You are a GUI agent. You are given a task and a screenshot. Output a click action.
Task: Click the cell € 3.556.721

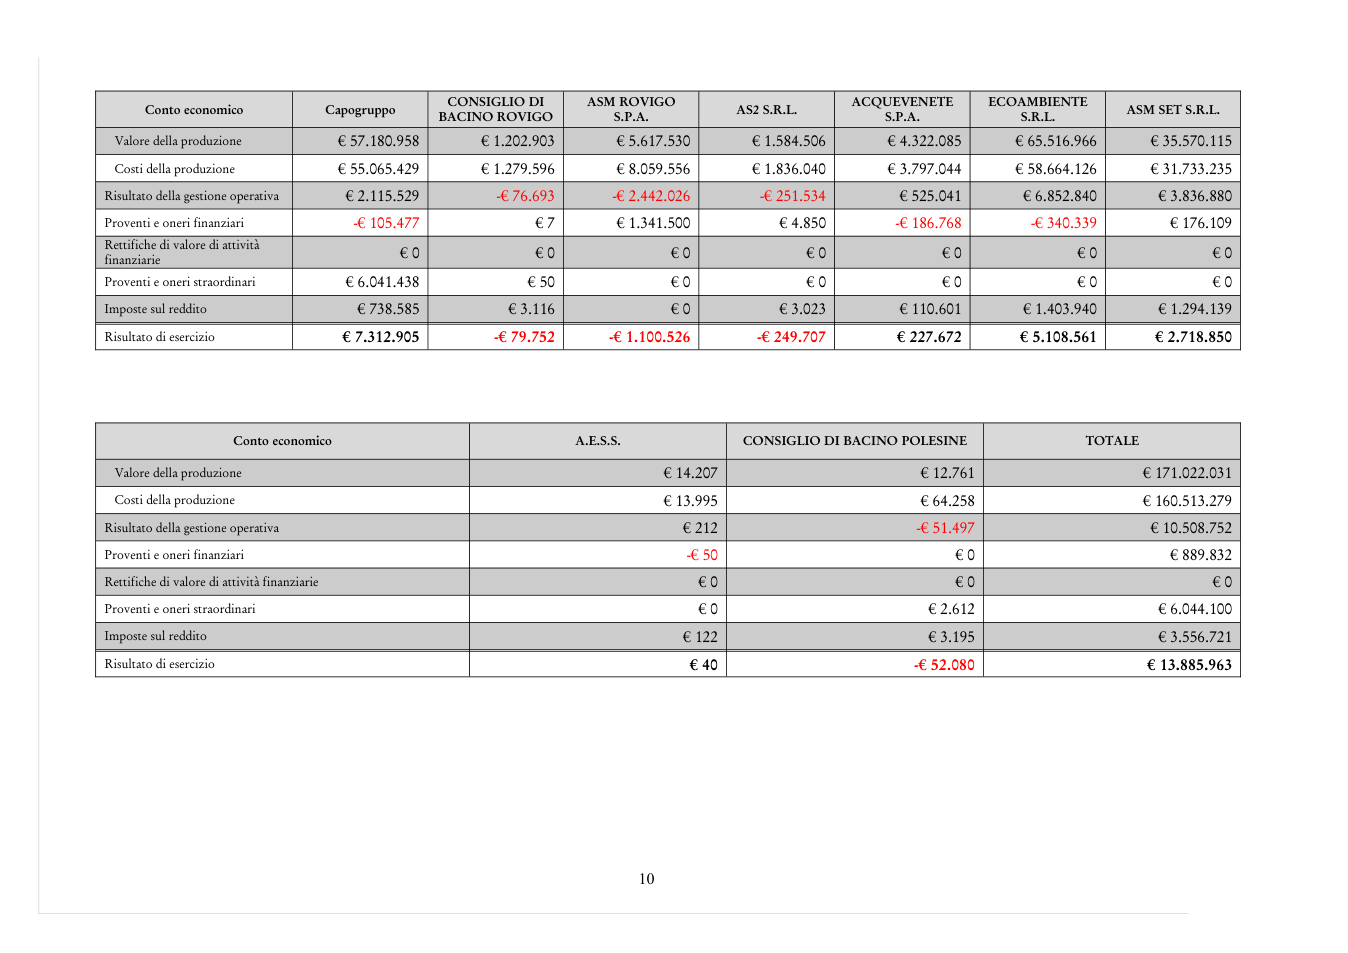(x=1195, y=637)
